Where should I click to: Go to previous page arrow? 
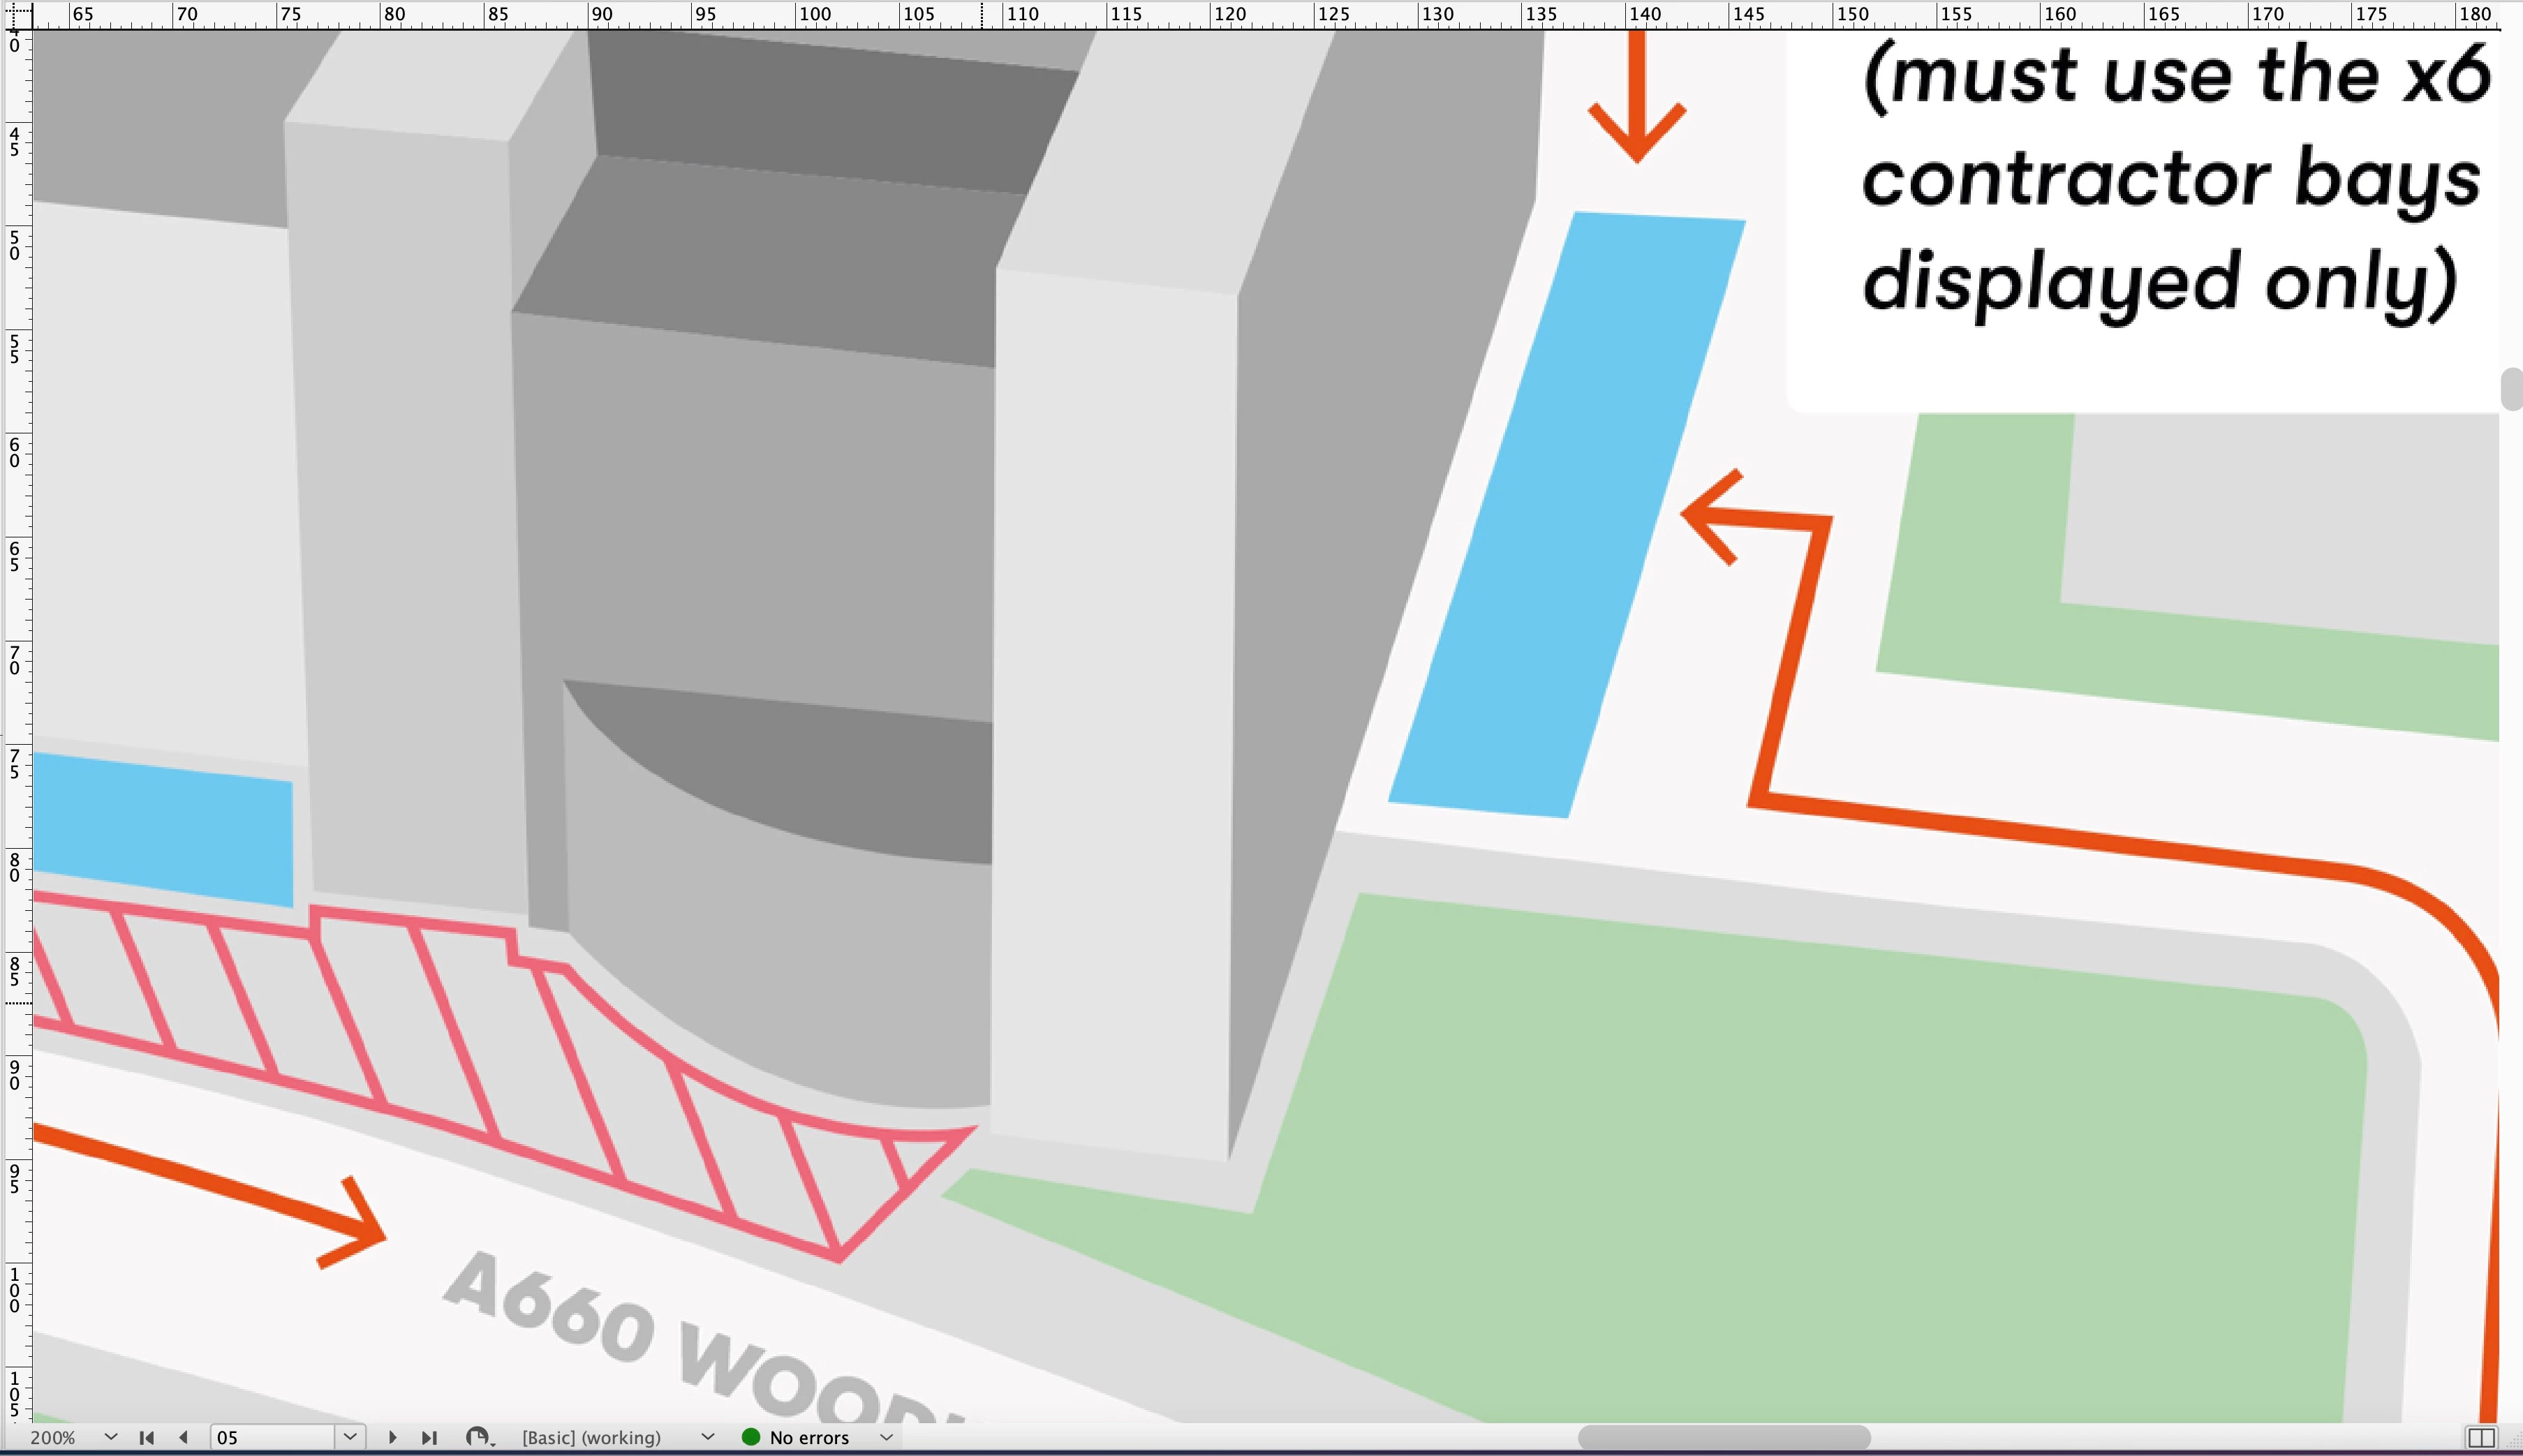pyautogui.click(x=183, y=1437)
